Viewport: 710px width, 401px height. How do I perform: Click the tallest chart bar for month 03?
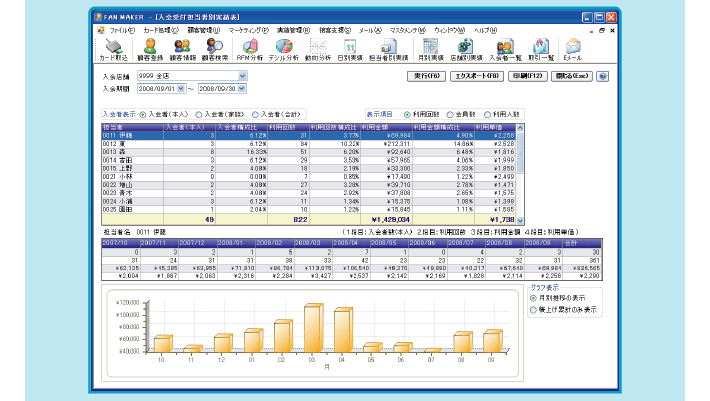[x=314, y=328]
